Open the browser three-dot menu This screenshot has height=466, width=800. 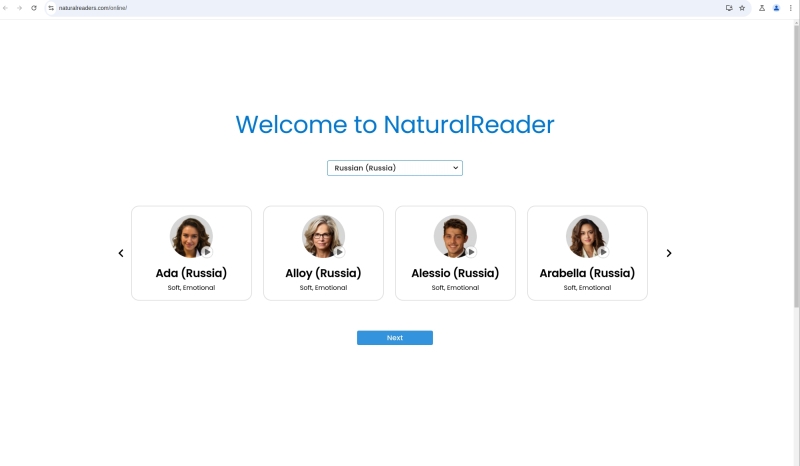(791, 7)
